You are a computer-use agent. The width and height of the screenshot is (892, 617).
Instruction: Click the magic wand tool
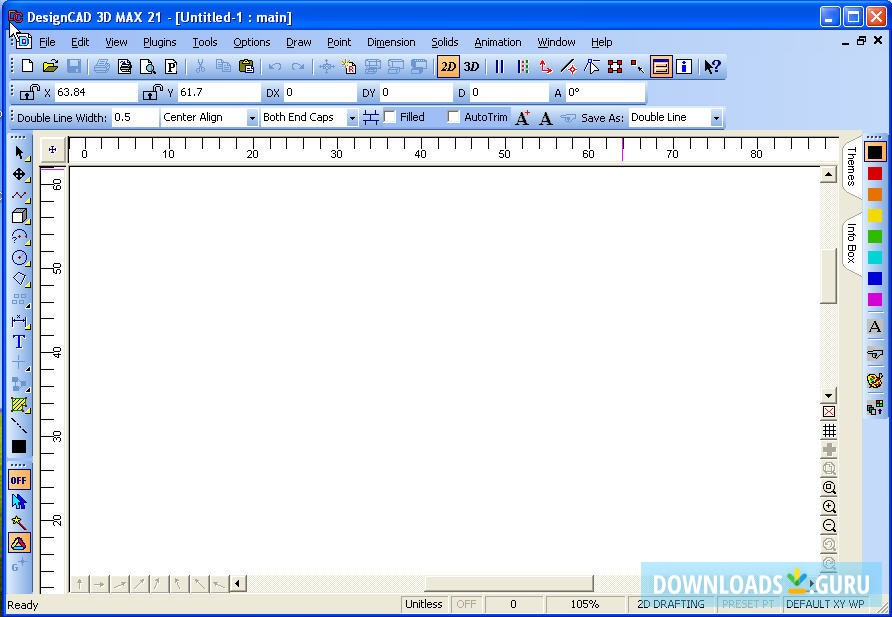click(x=19, y=522)
